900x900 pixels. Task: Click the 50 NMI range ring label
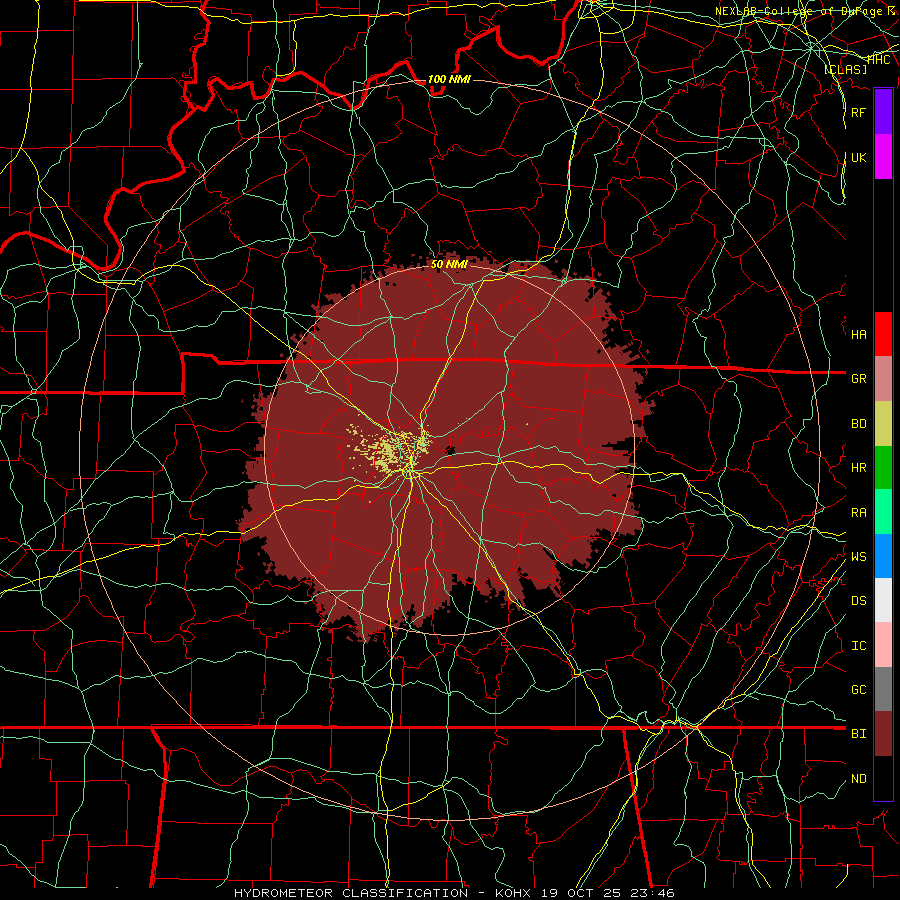pyautogui.click(x=449, y=264)
